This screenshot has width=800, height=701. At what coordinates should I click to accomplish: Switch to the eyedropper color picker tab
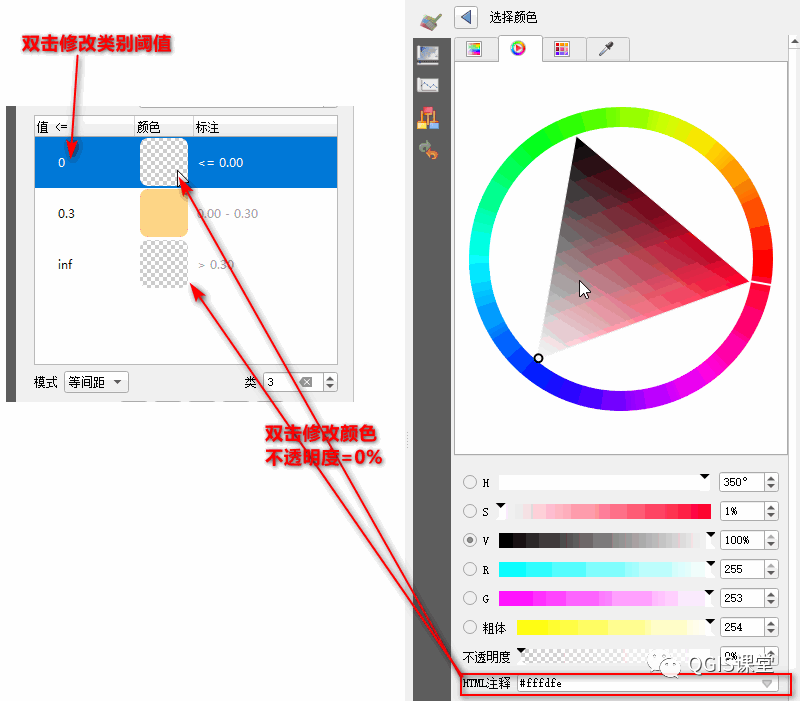tap(606, 49)
